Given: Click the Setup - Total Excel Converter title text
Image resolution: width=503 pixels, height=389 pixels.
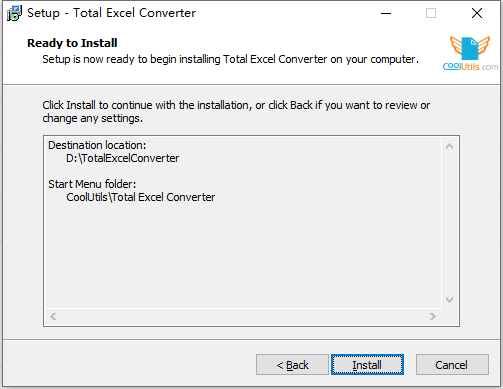Looking at the screenshot, I should (111, 13).
